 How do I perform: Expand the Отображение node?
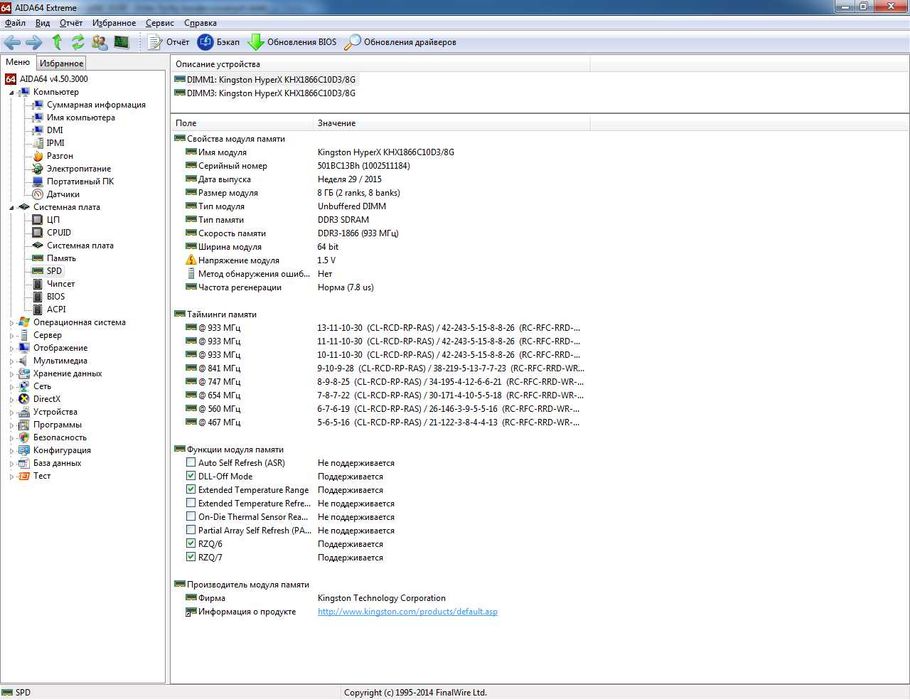pos(12,348)
